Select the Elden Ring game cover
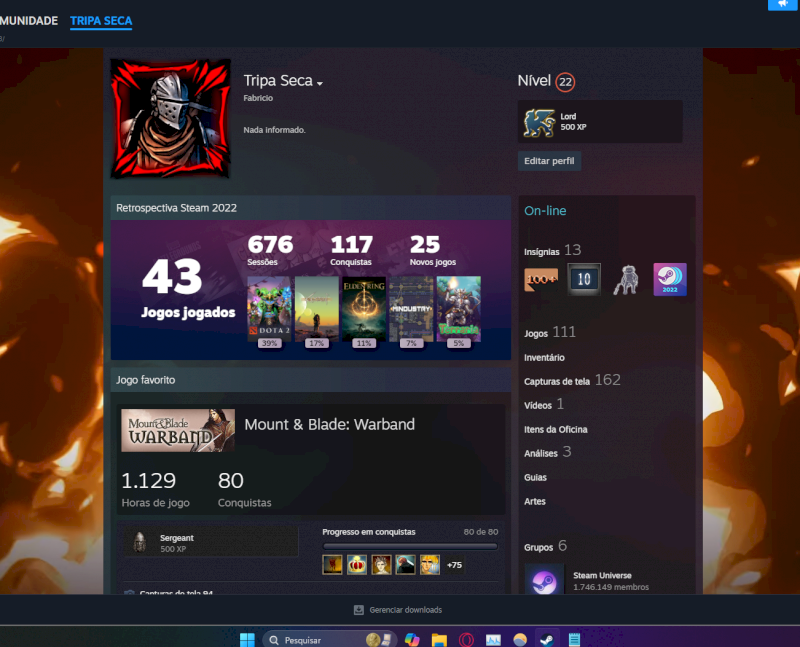800x647 pixels. pyautogui.click(x=364, y=309)
